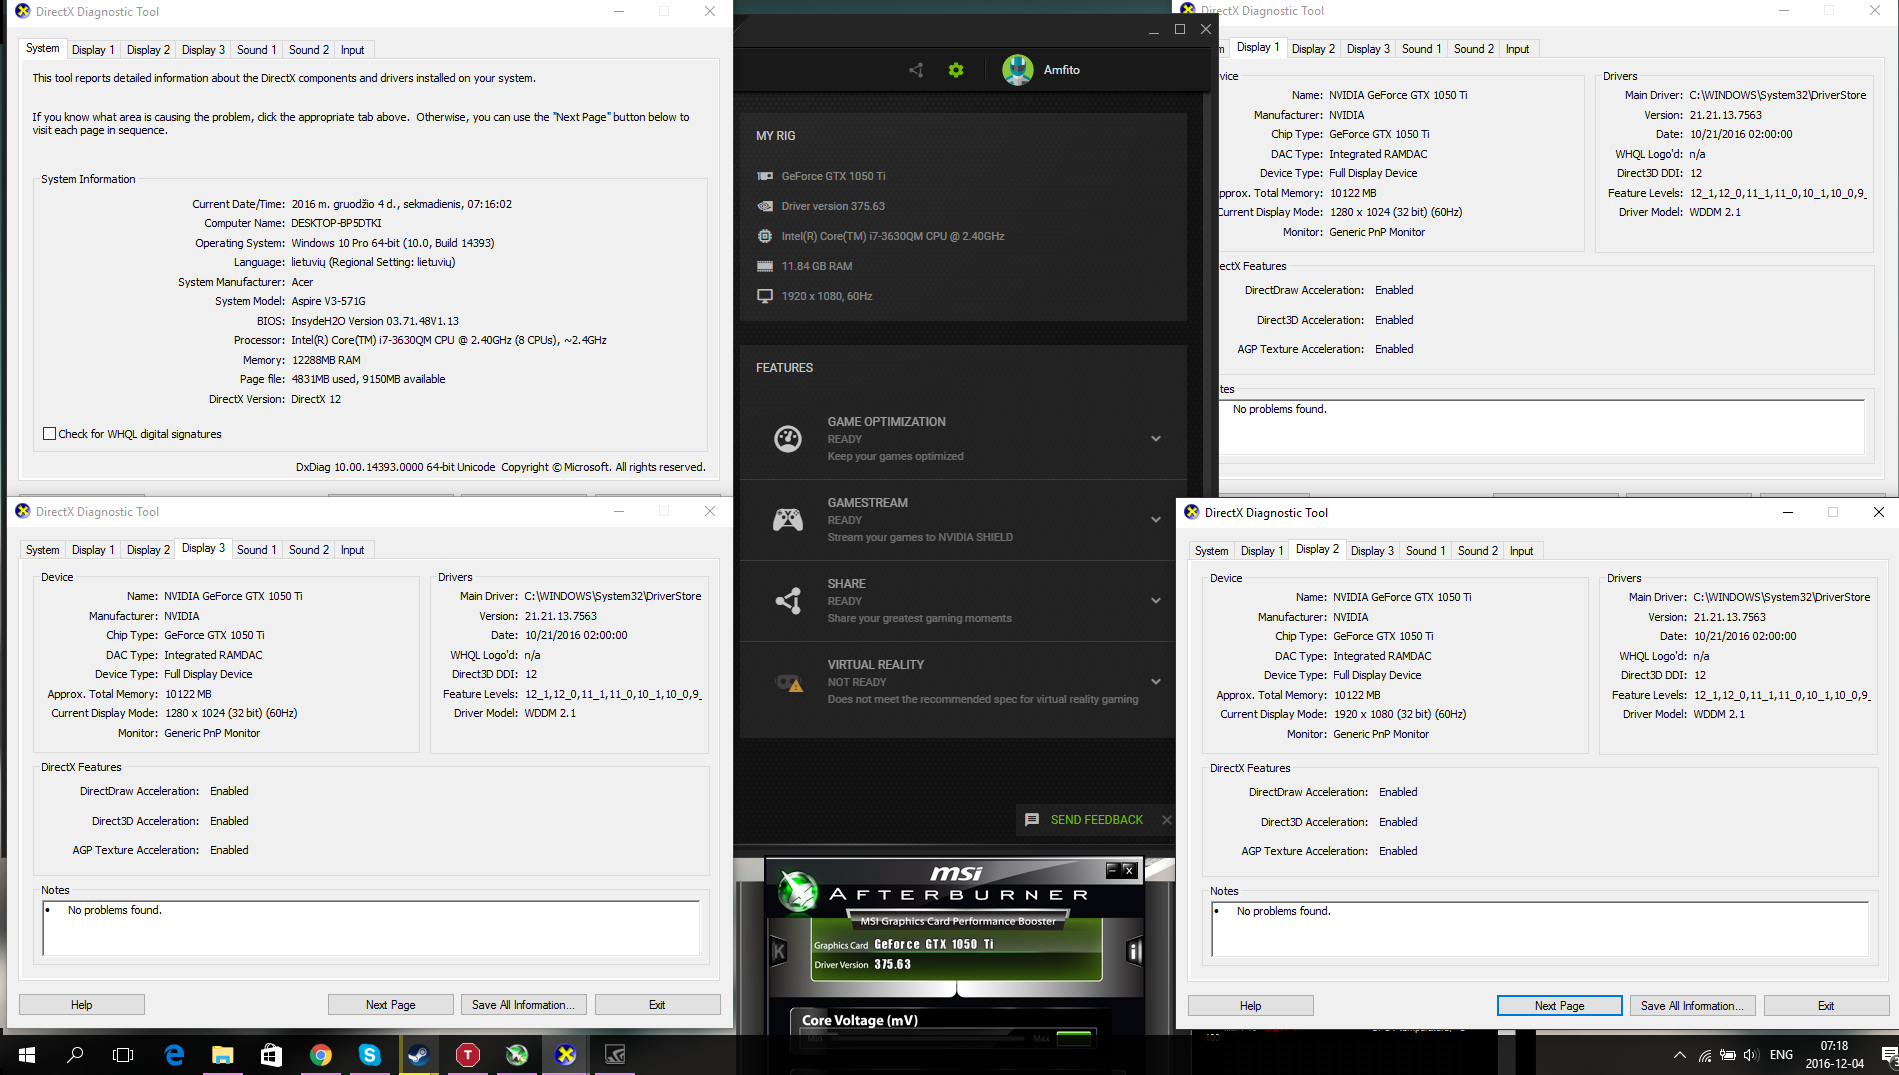Viewport: 1899px width, 1075px height.
Task: Expand the GameStream feature section
Action: click(1156, 519)
